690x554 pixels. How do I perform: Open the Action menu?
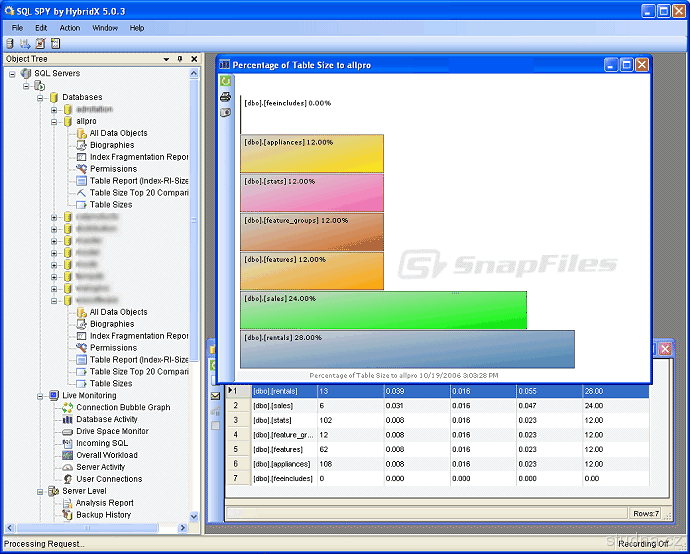tap(70, 28)
